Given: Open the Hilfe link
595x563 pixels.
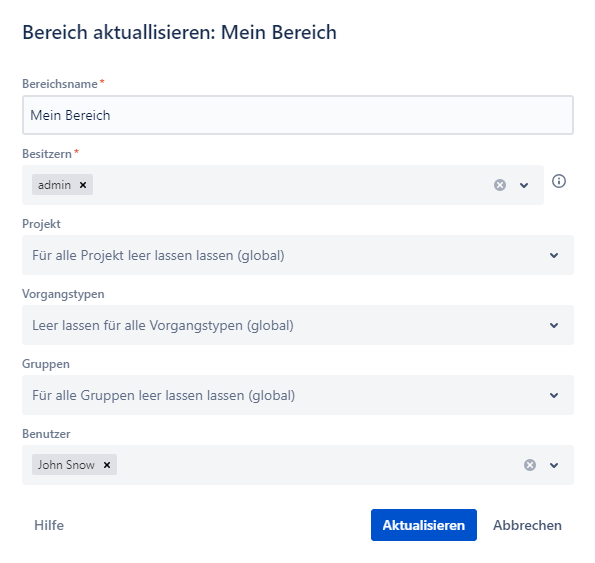Looking at the screenshot, I should tap(49, 525).
